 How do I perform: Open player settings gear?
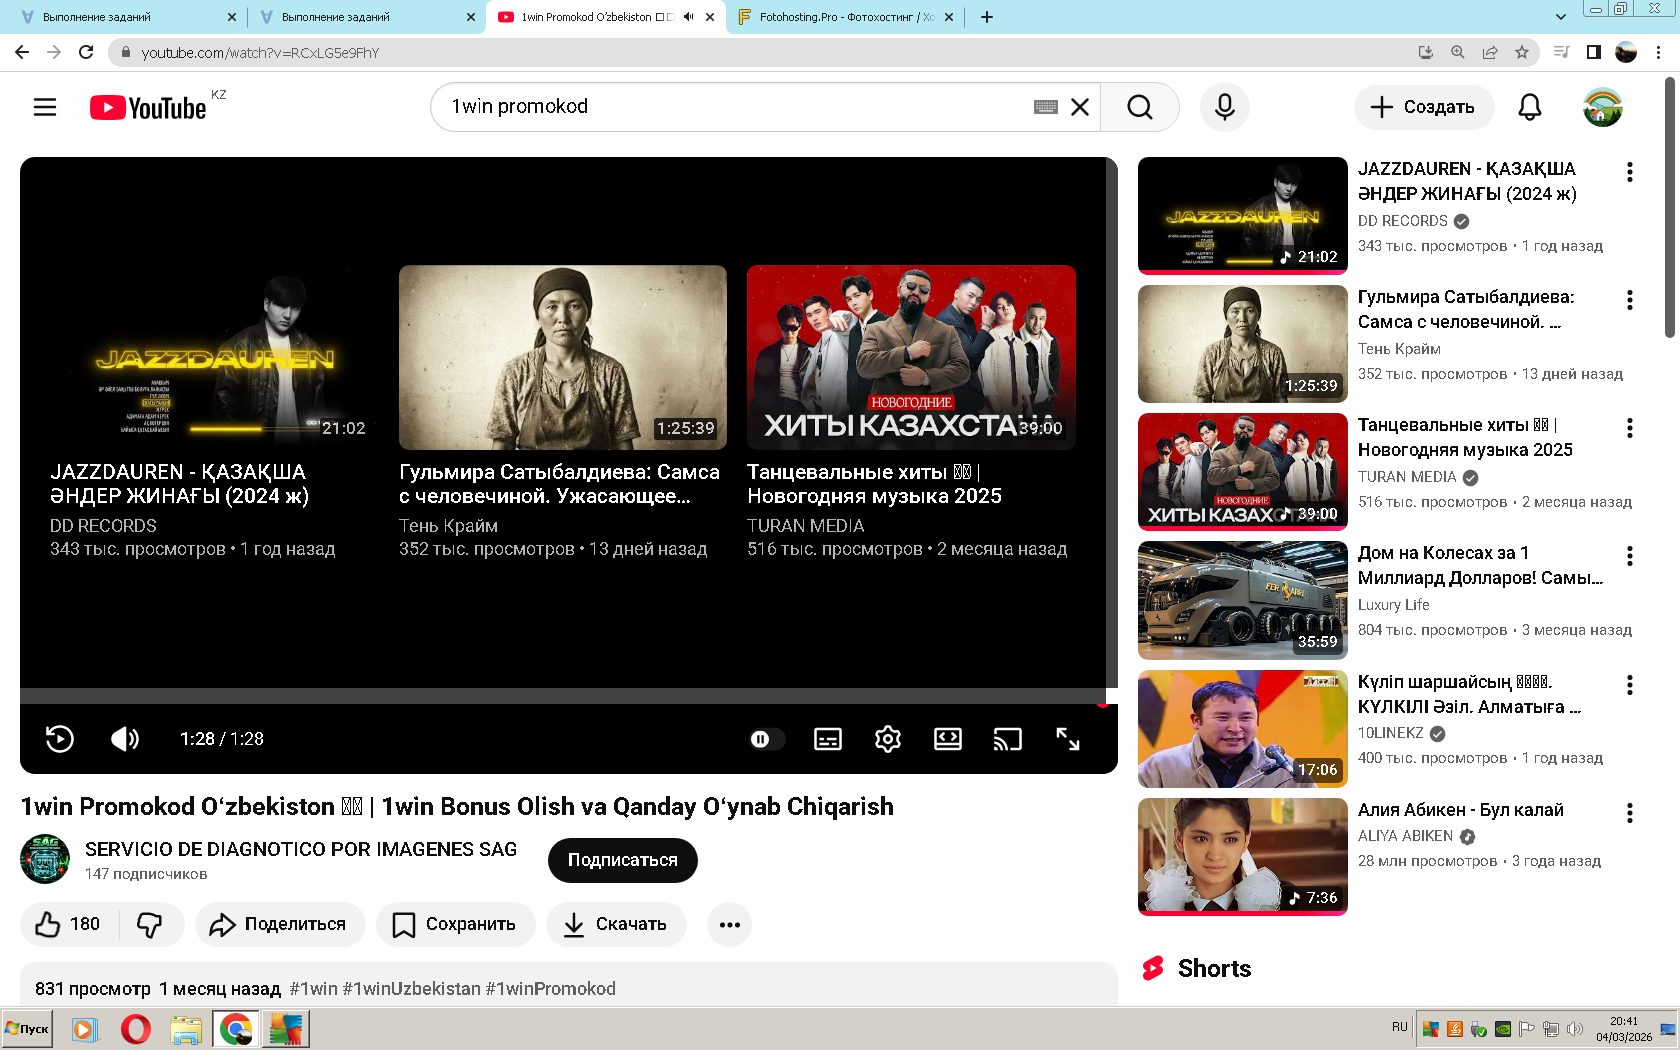(887, 739)
